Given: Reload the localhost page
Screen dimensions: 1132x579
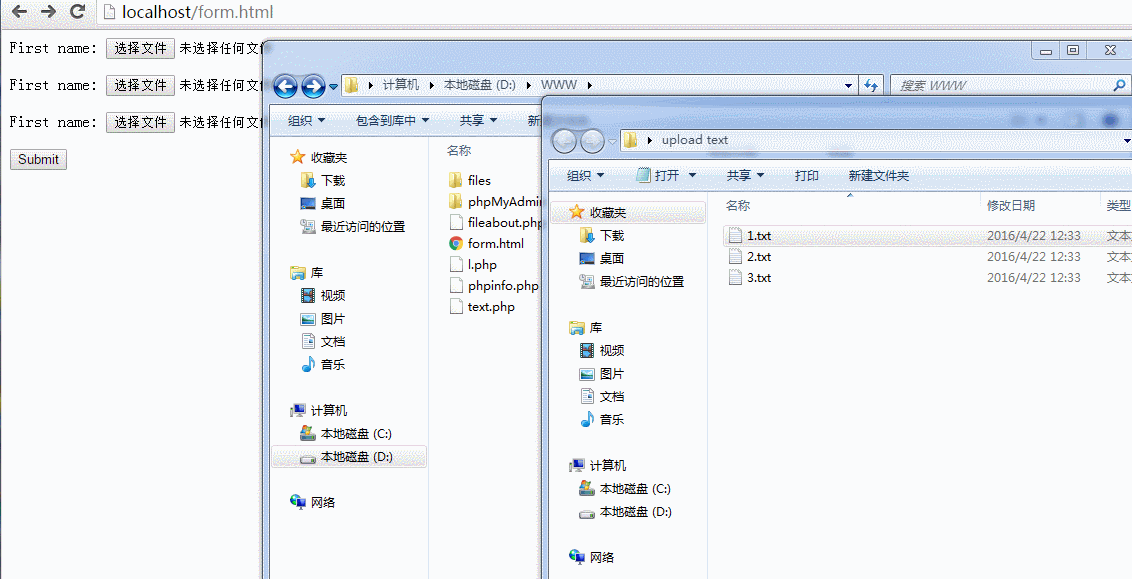Looking at the screenshot, I should 77,12.
